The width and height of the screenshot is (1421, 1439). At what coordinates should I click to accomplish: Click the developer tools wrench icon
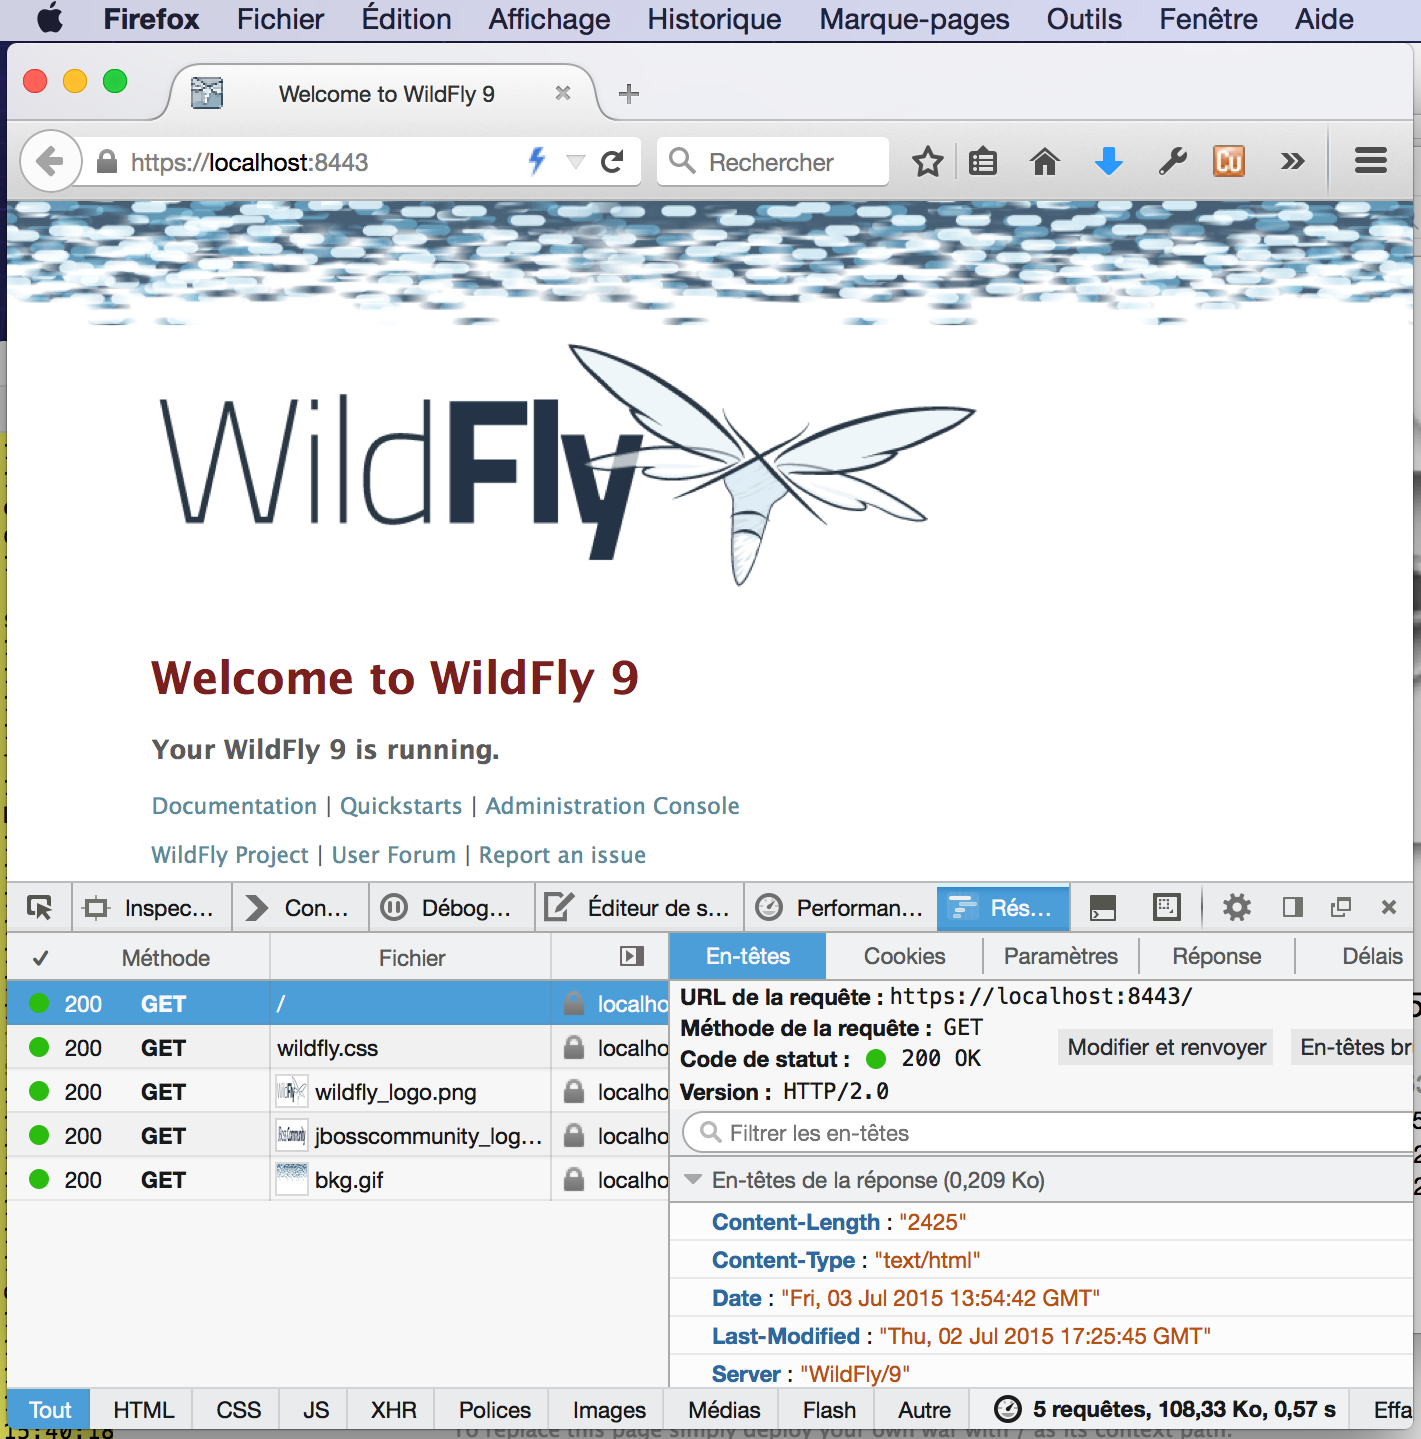pyautogui.click(x=1172, y=161)
